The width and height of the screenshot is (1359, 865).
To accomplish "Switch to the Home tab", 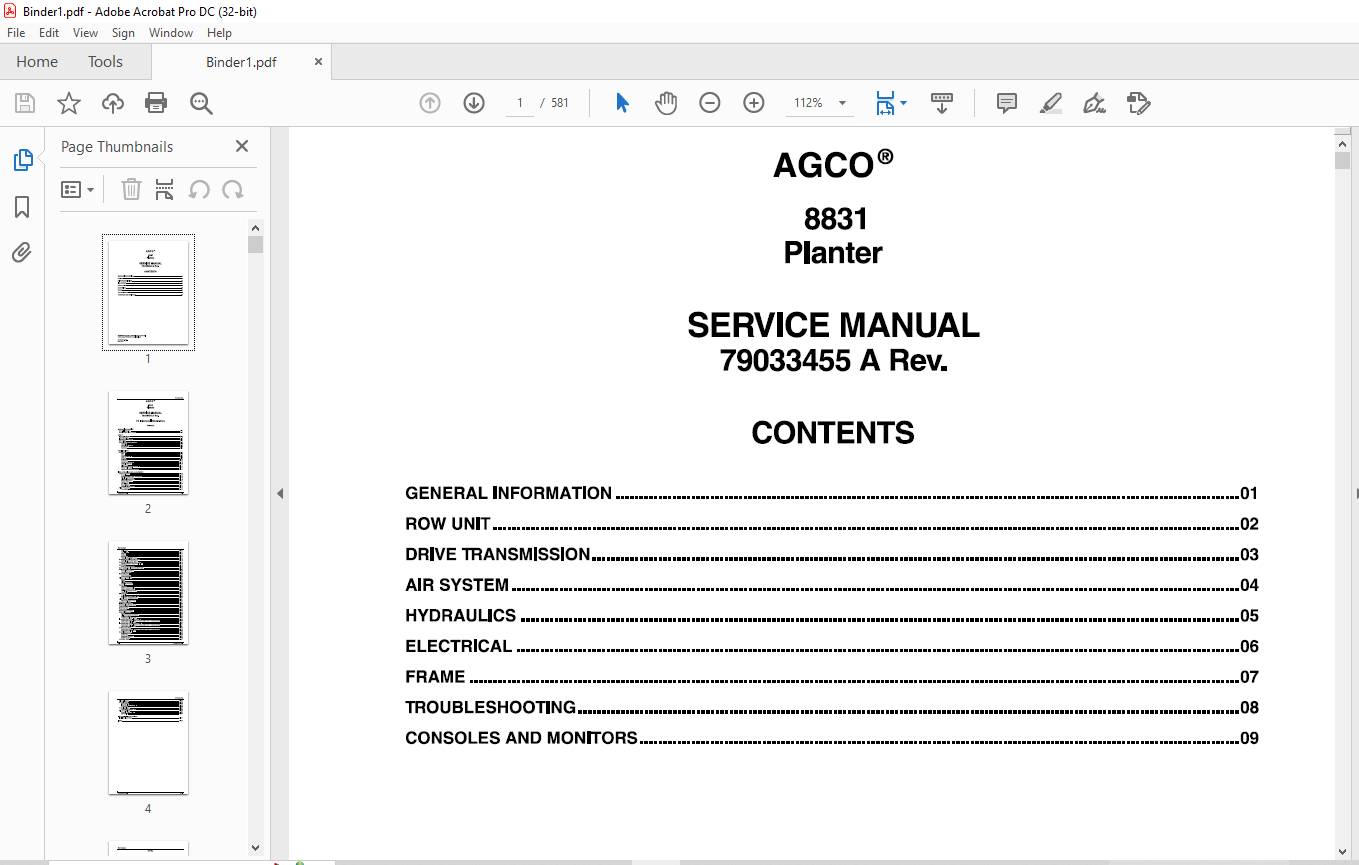I will click(x=37, y=62).
